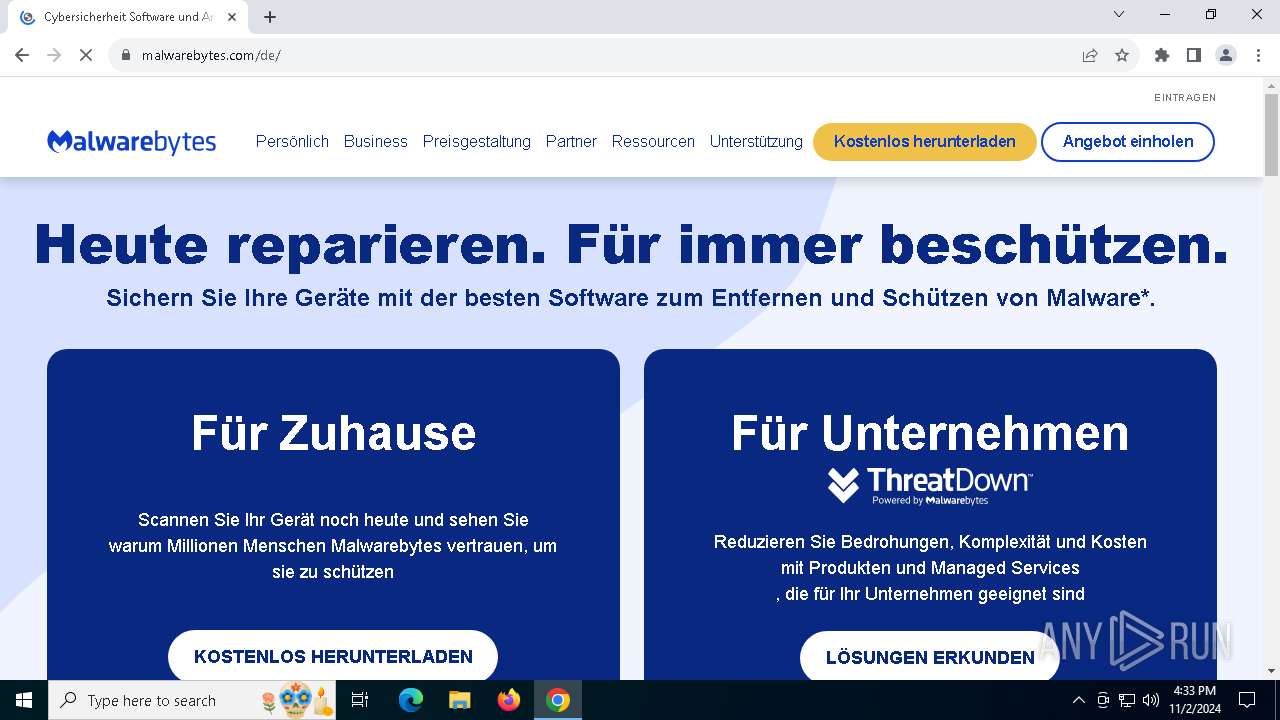Open the Chrome profile avatar
The width and height of the screenshot is (1280, 720).
coord(1226,55)
